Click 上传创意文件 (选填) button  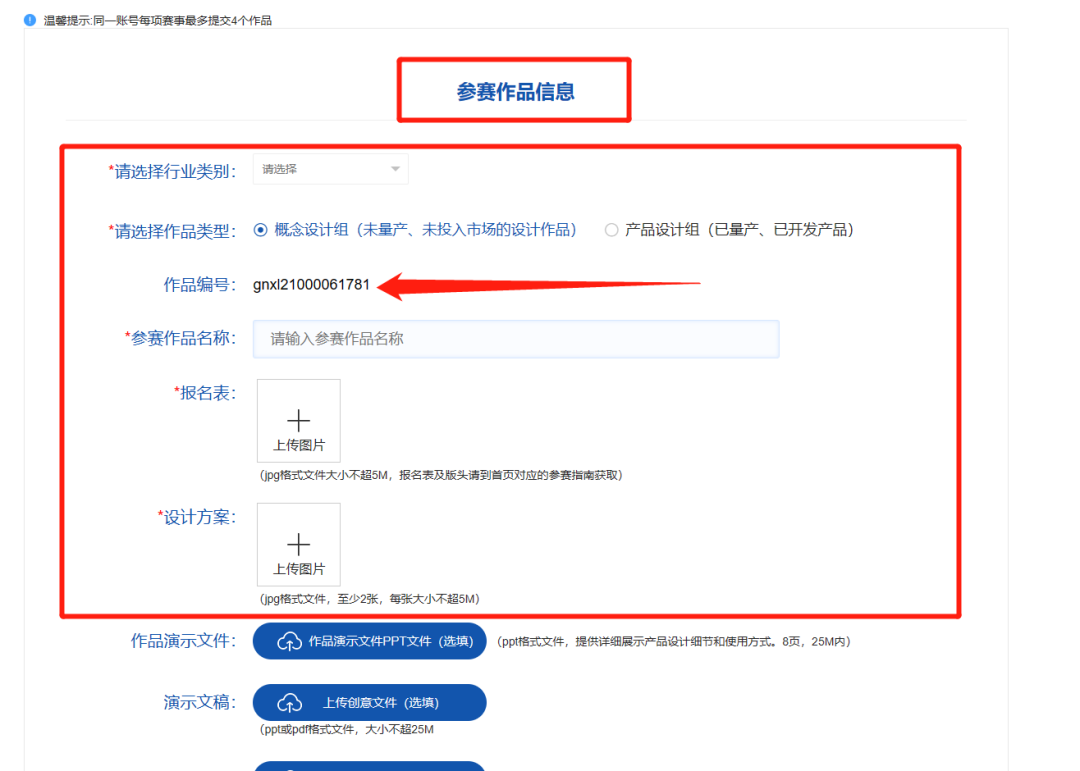(370, 703)
